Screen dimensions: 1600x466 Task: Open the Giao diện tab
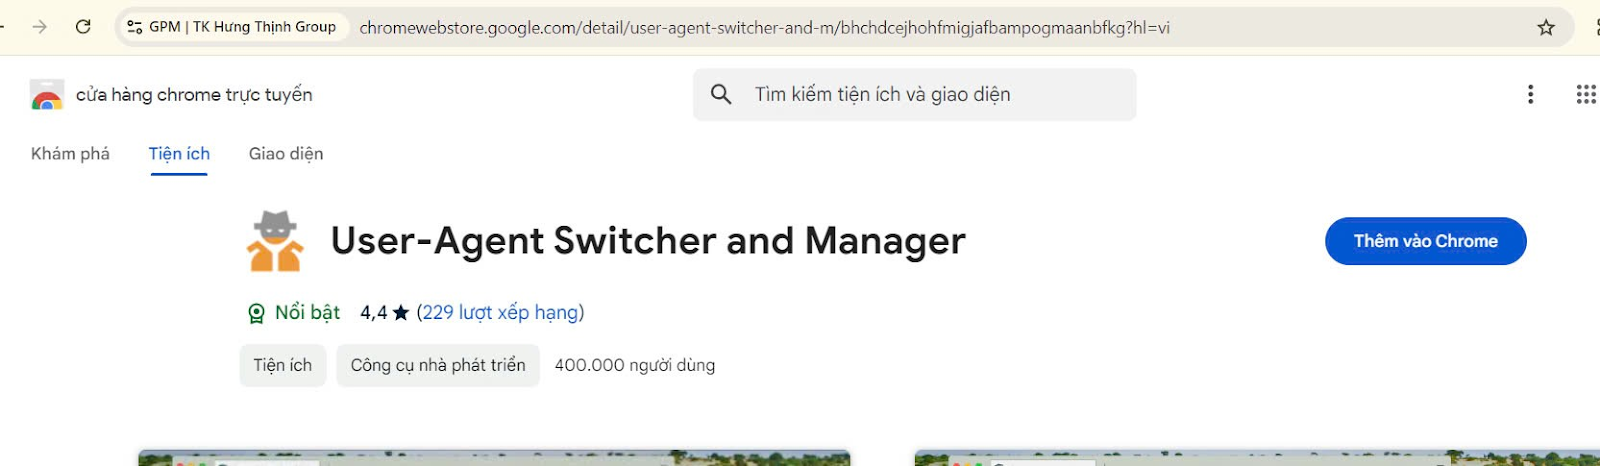(286, 154)
